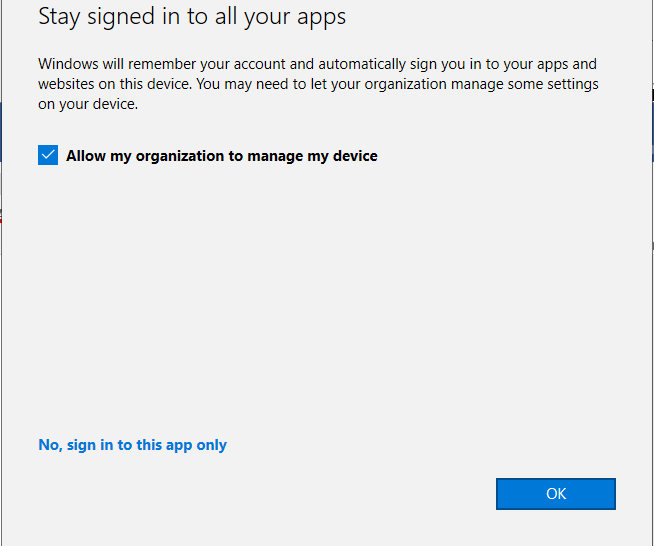Viewport: 654px width, 546px height.
Task: Uncheck Allow my organization to manage my device
Action: pyautogui.click(x=48, y=155)
